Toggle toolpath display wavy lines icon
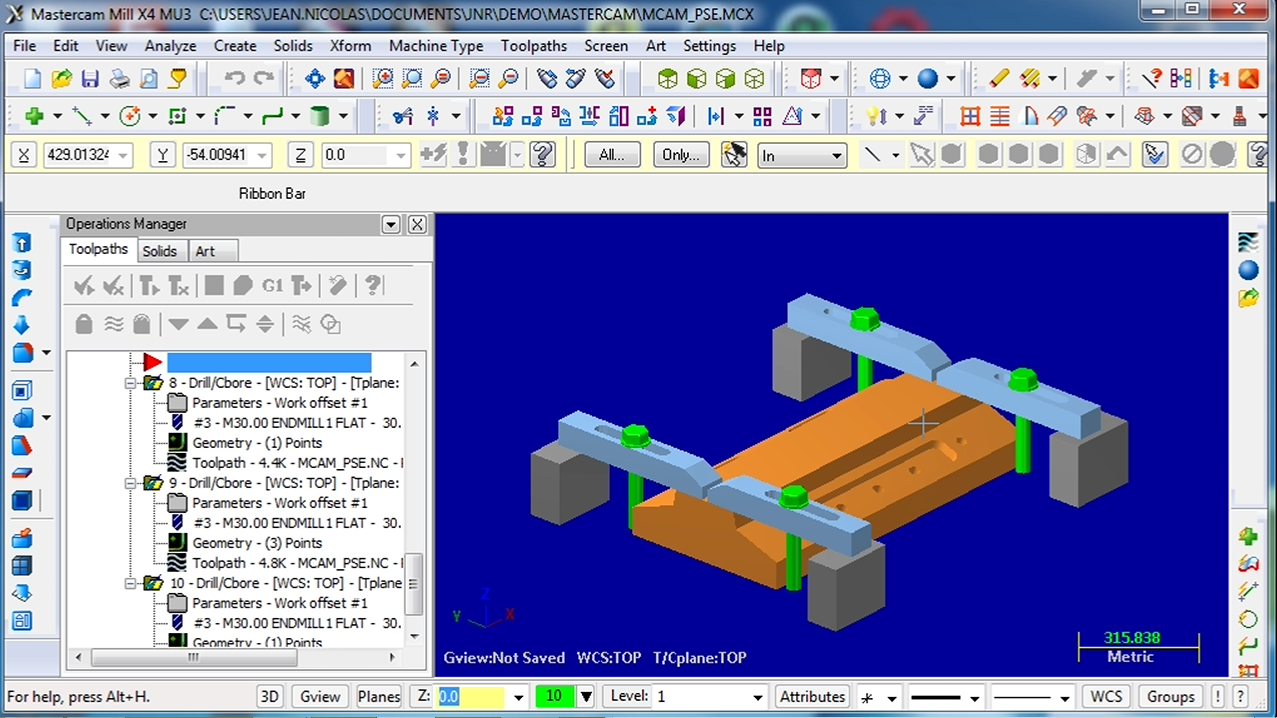 click(x=113, y=323)
